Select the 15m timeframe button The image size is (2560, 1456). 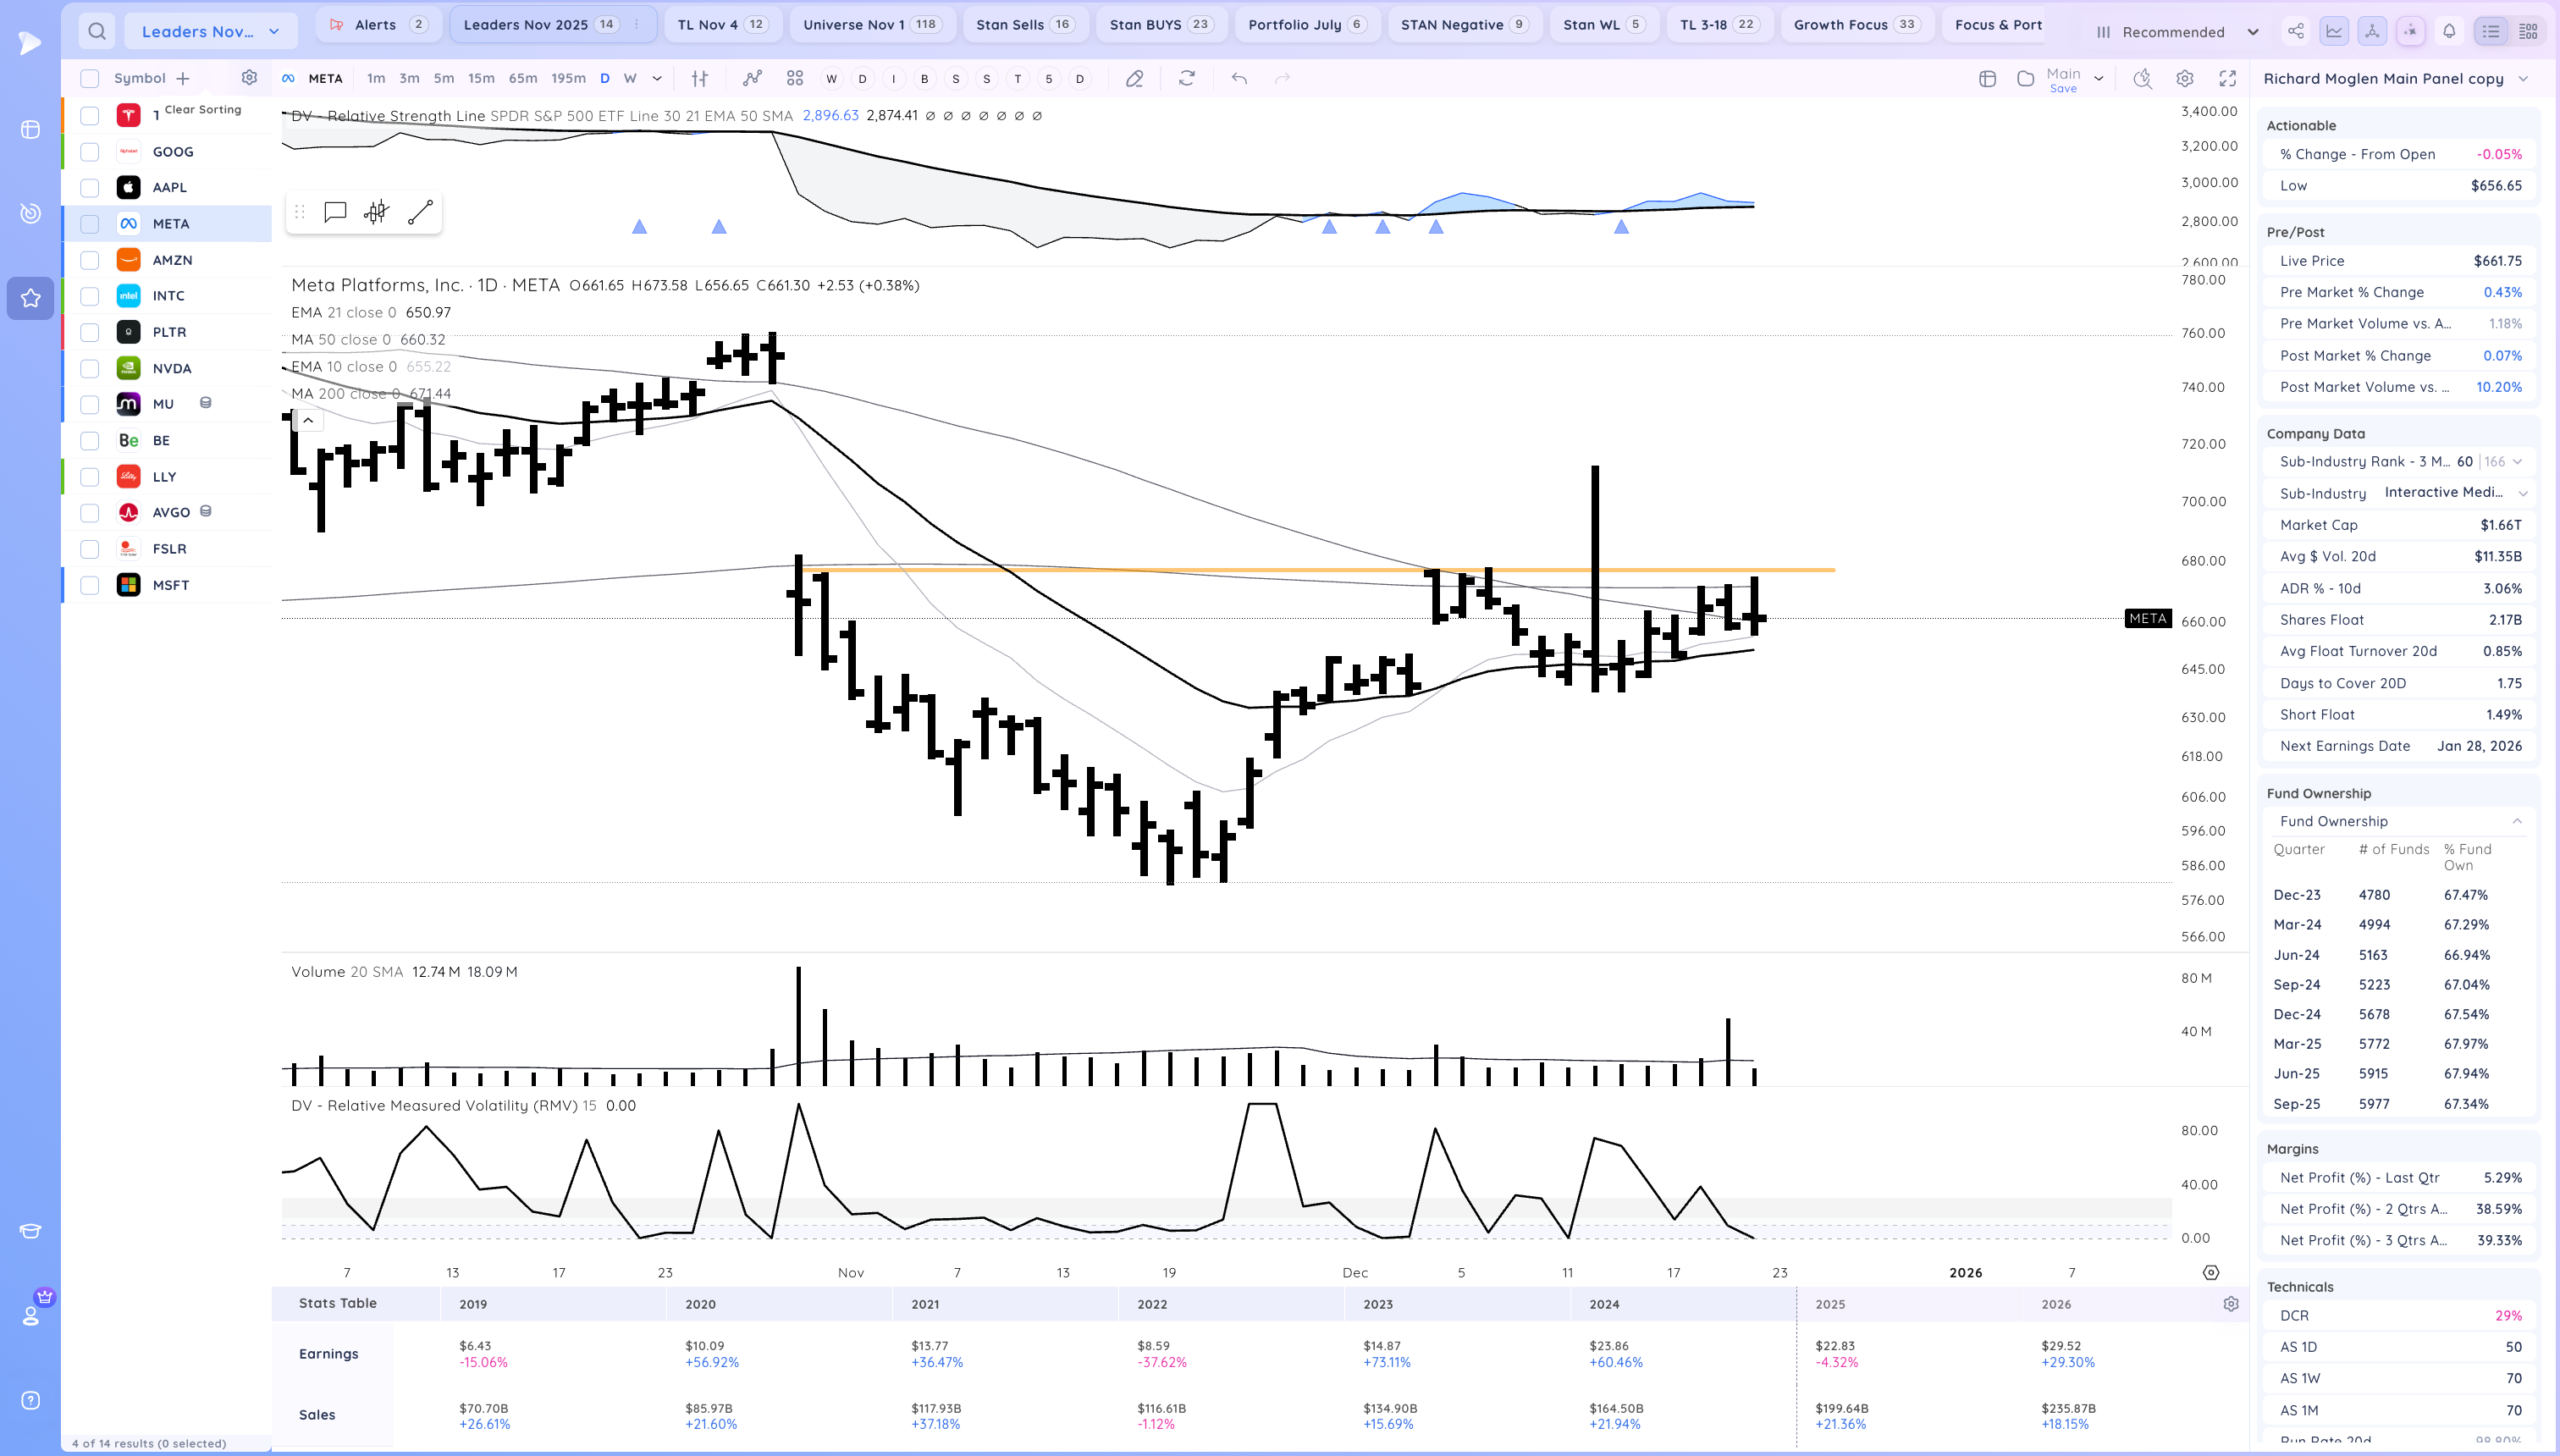coord(481,78)
